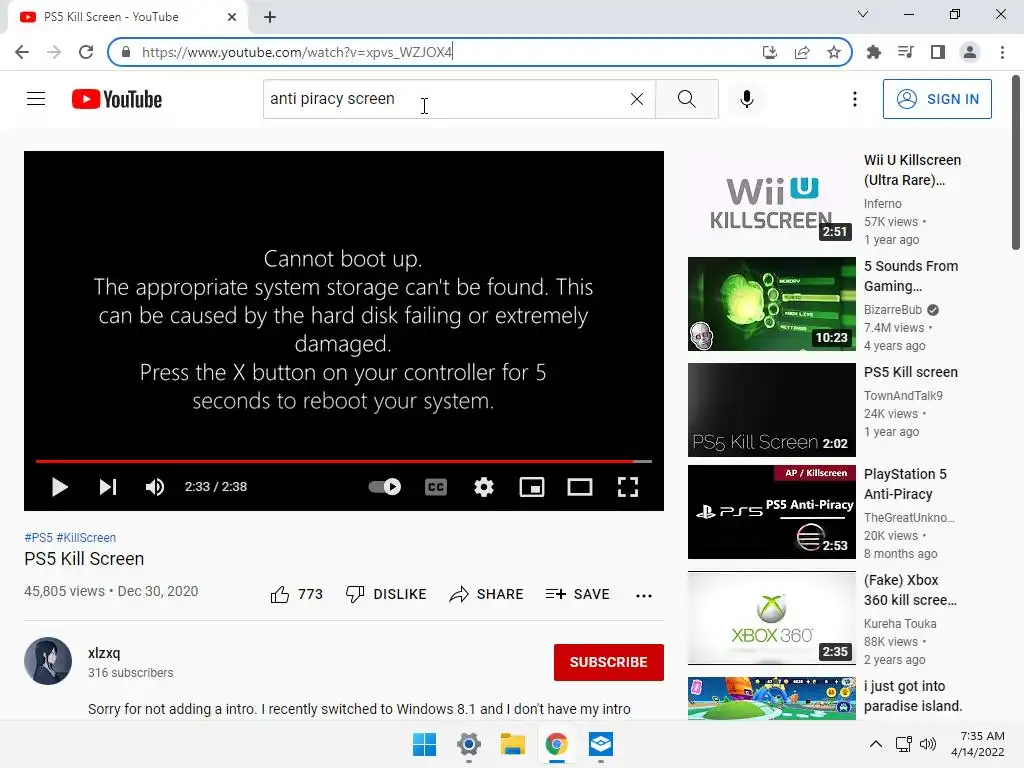1024x768 pixels.
Task: Clear the search box with the X
Action: [637, 99]
